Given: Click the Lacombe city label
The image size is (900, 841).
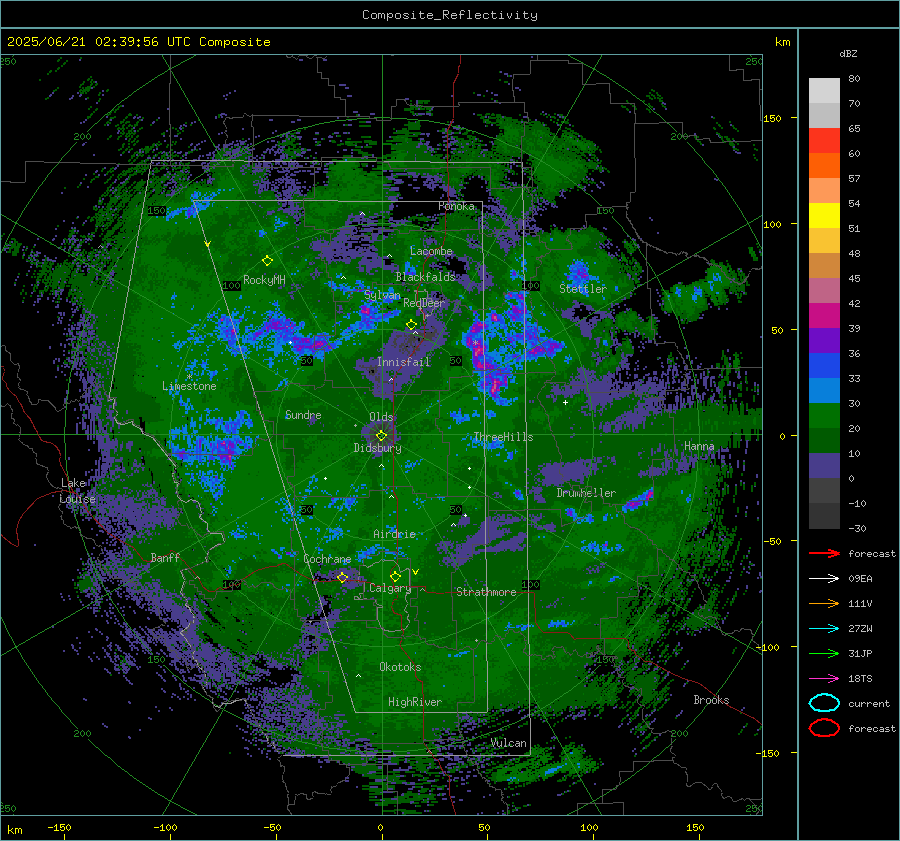Looking at the screenshot, I should coord(431,251).
